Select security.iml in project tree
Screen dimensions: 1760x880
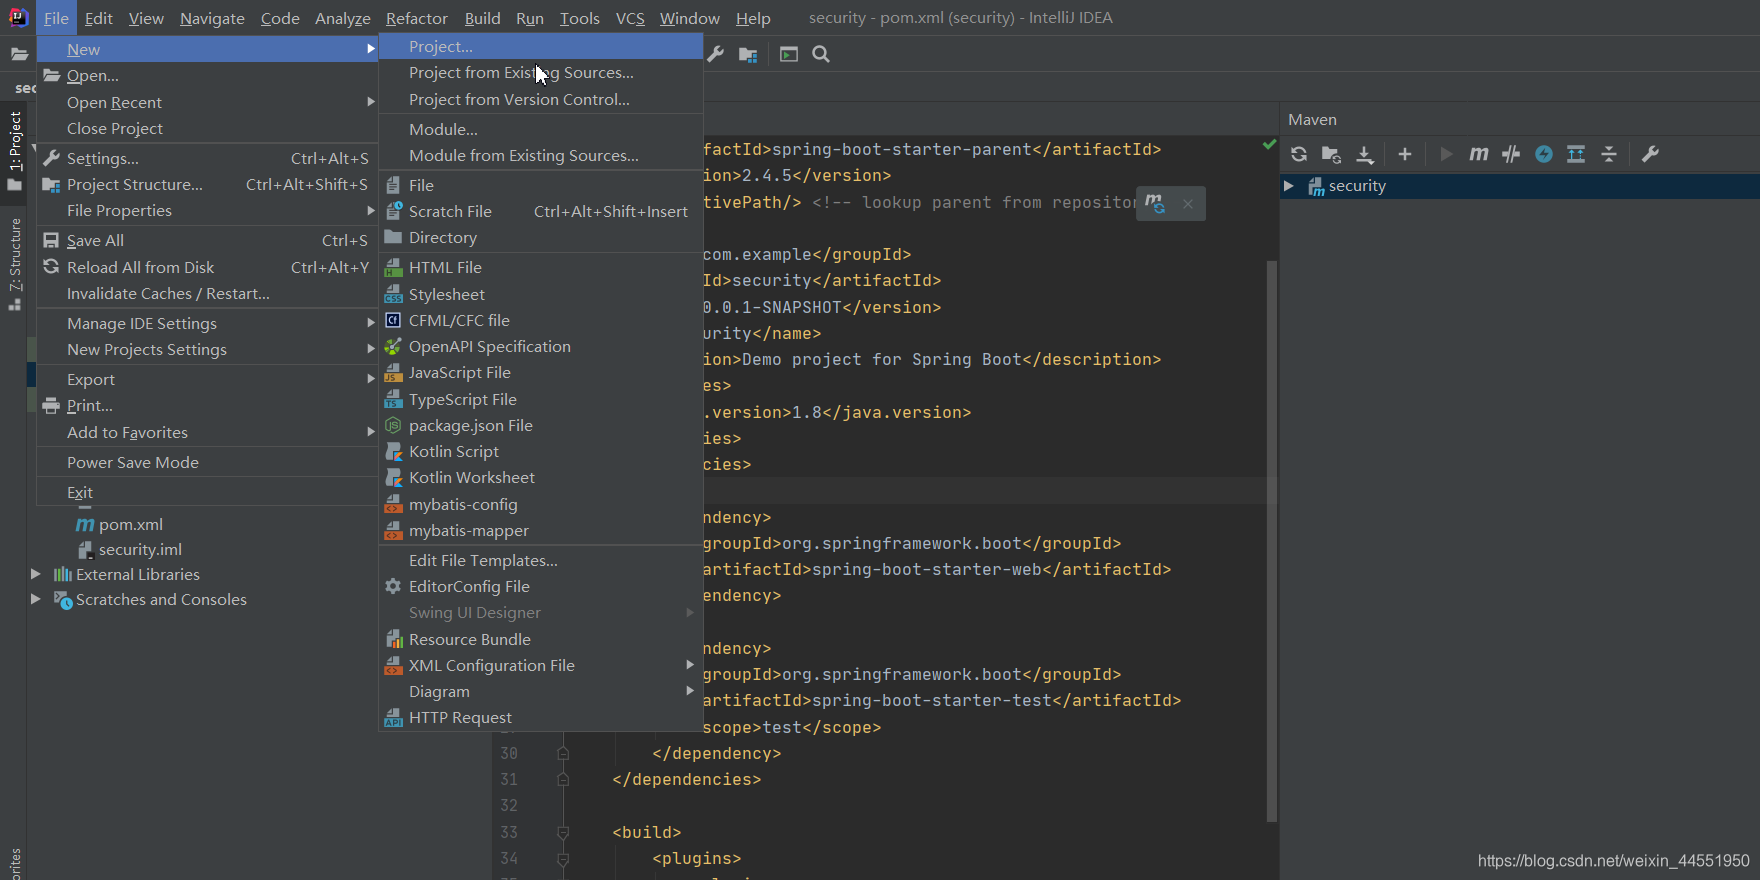tap(140, 549)
